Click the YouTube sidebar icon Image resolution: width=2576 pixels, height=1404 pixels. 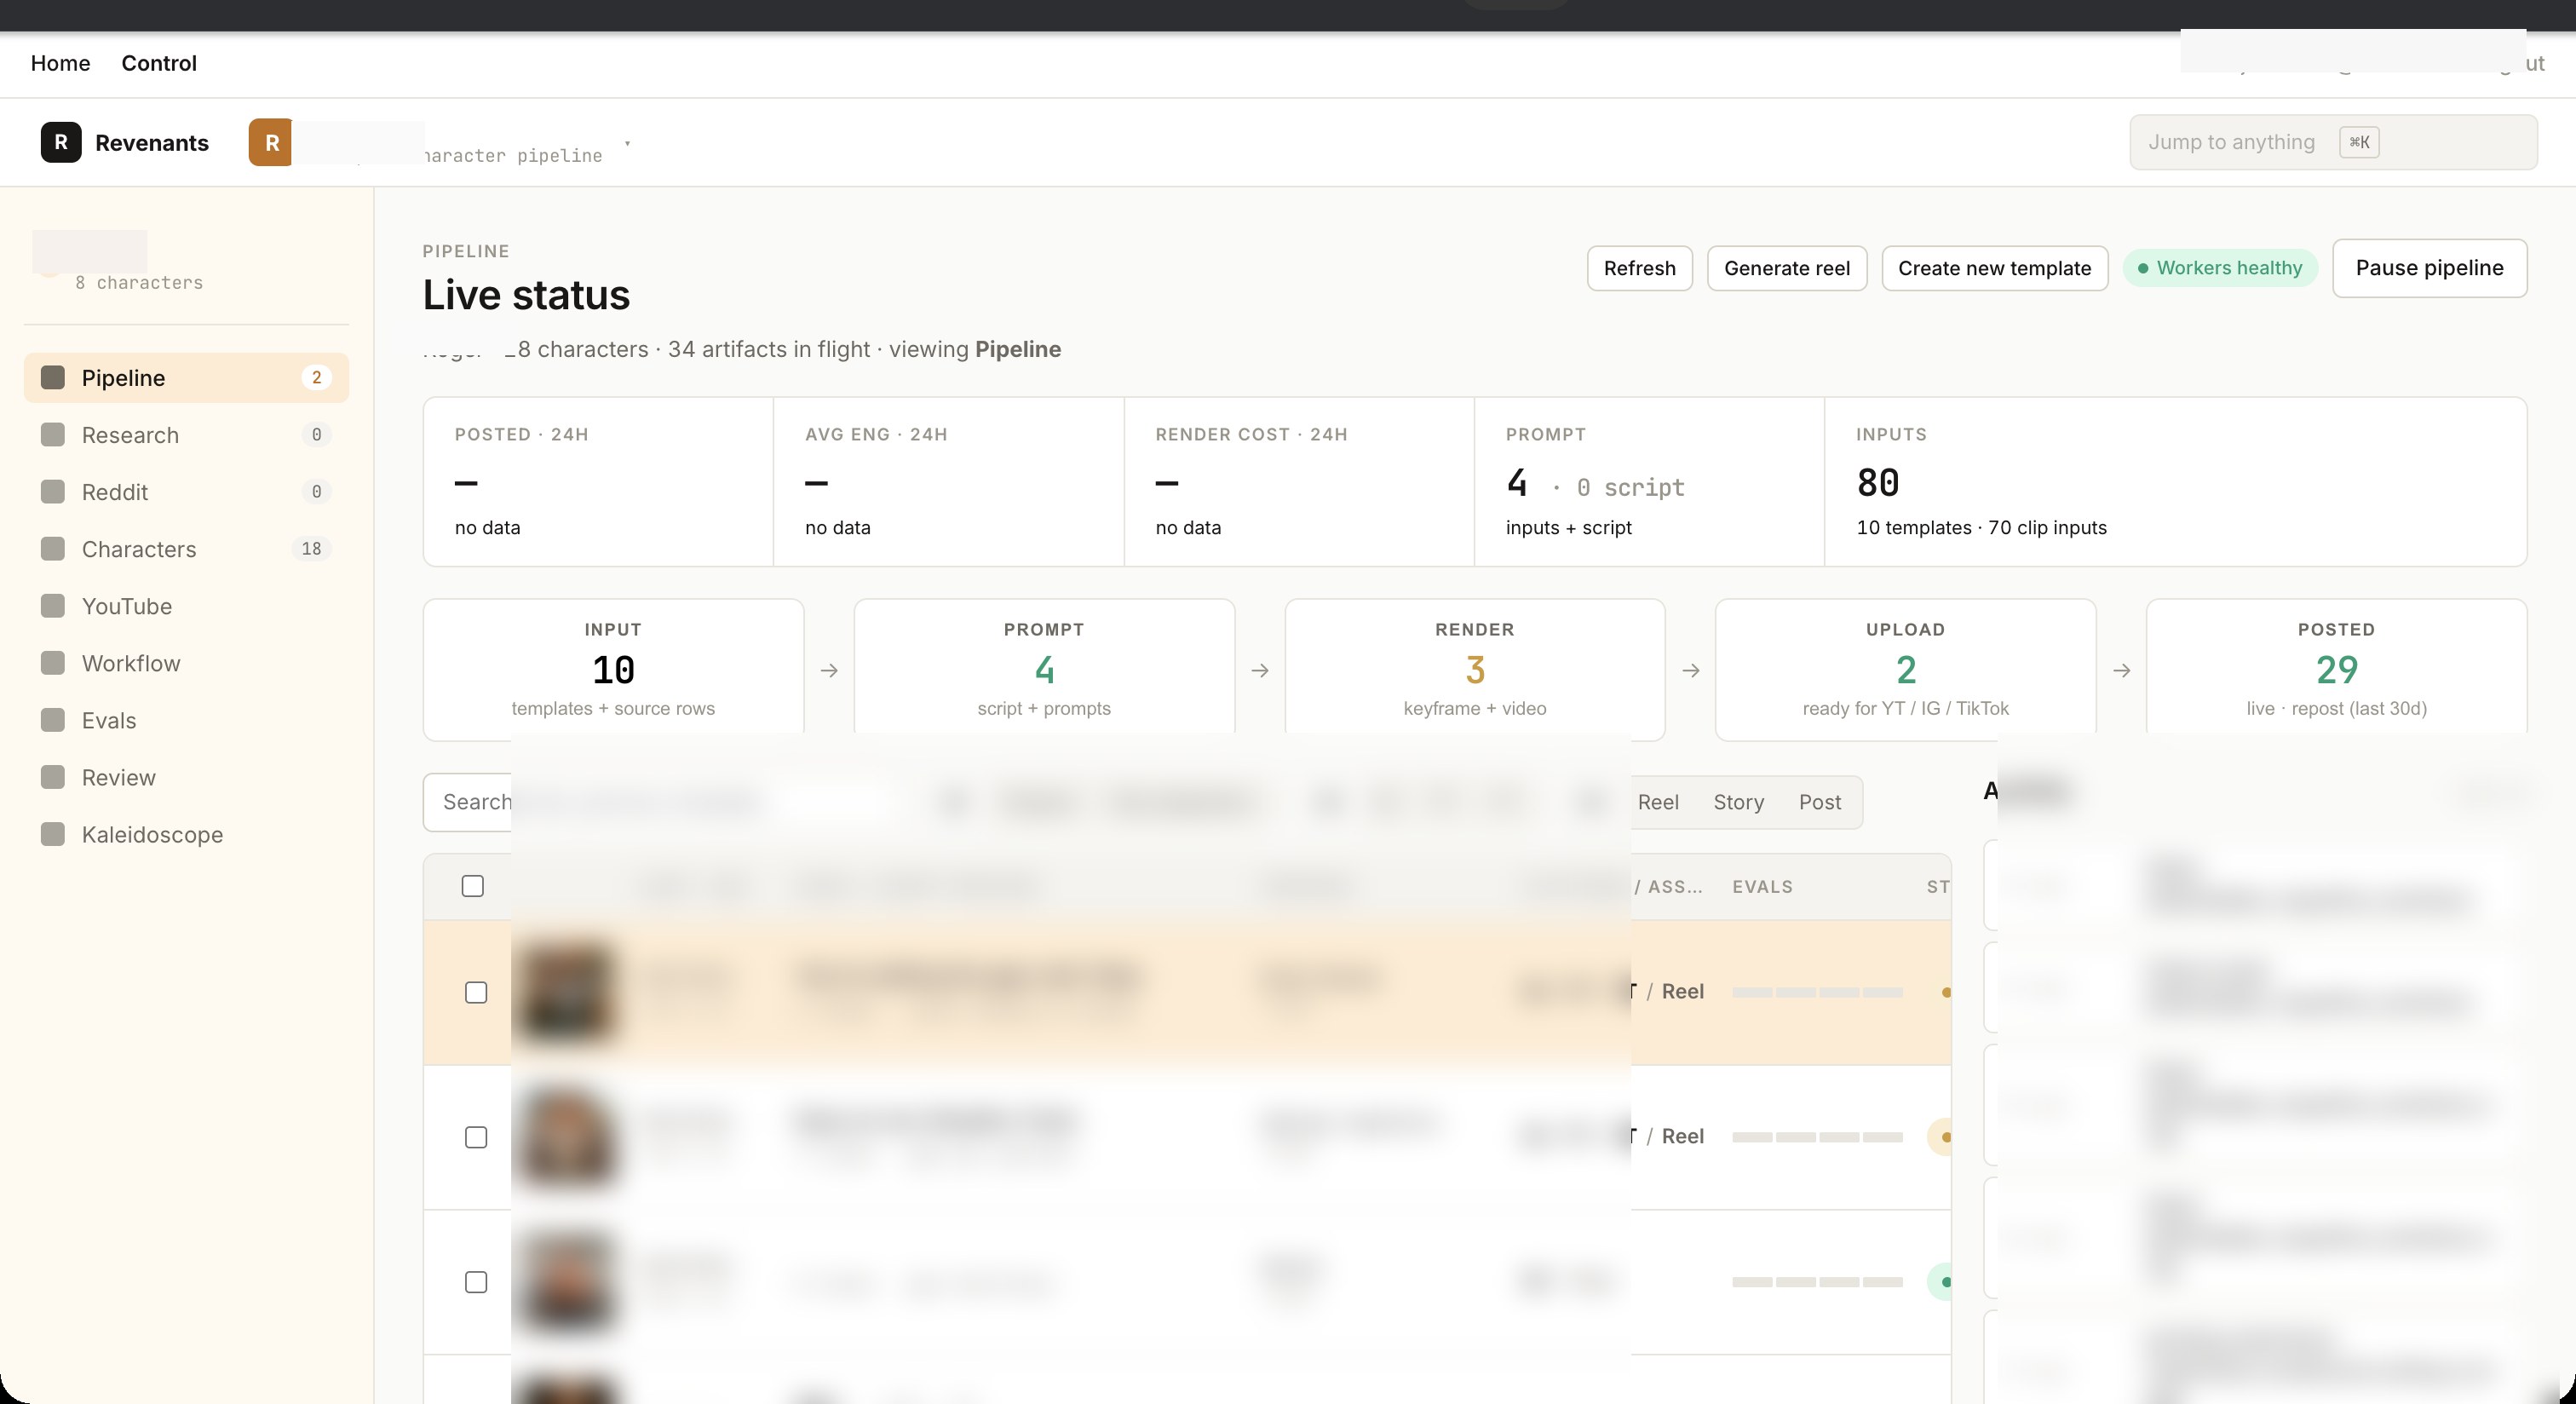click(53, 605)
